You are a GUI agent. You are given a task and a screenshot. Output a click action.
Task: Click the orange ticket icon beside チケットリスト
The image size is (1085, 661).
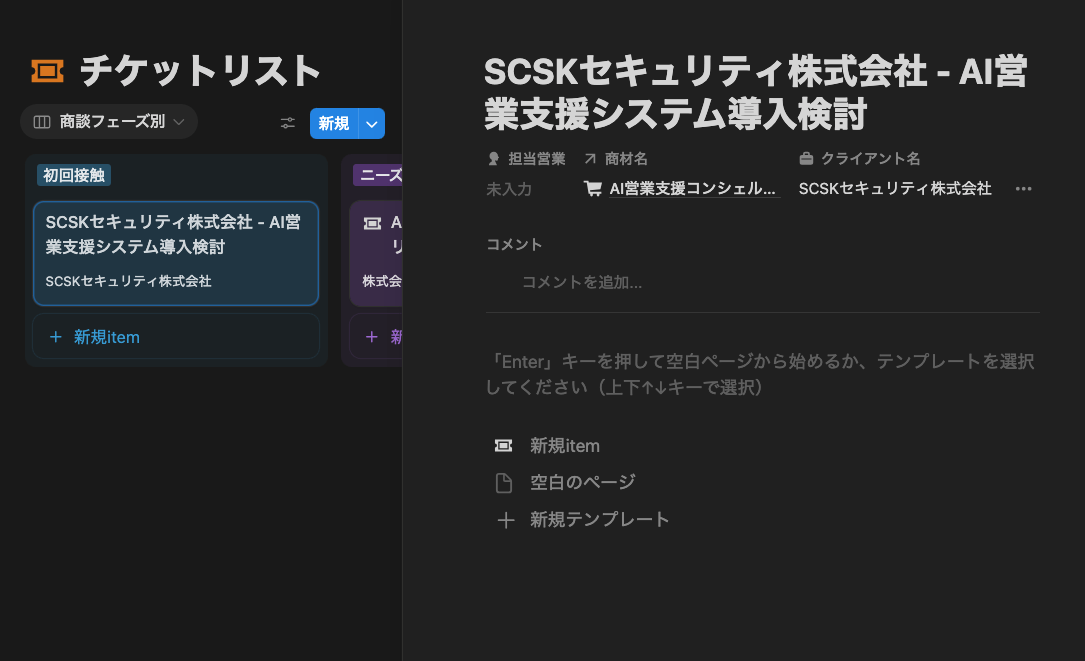48,71
